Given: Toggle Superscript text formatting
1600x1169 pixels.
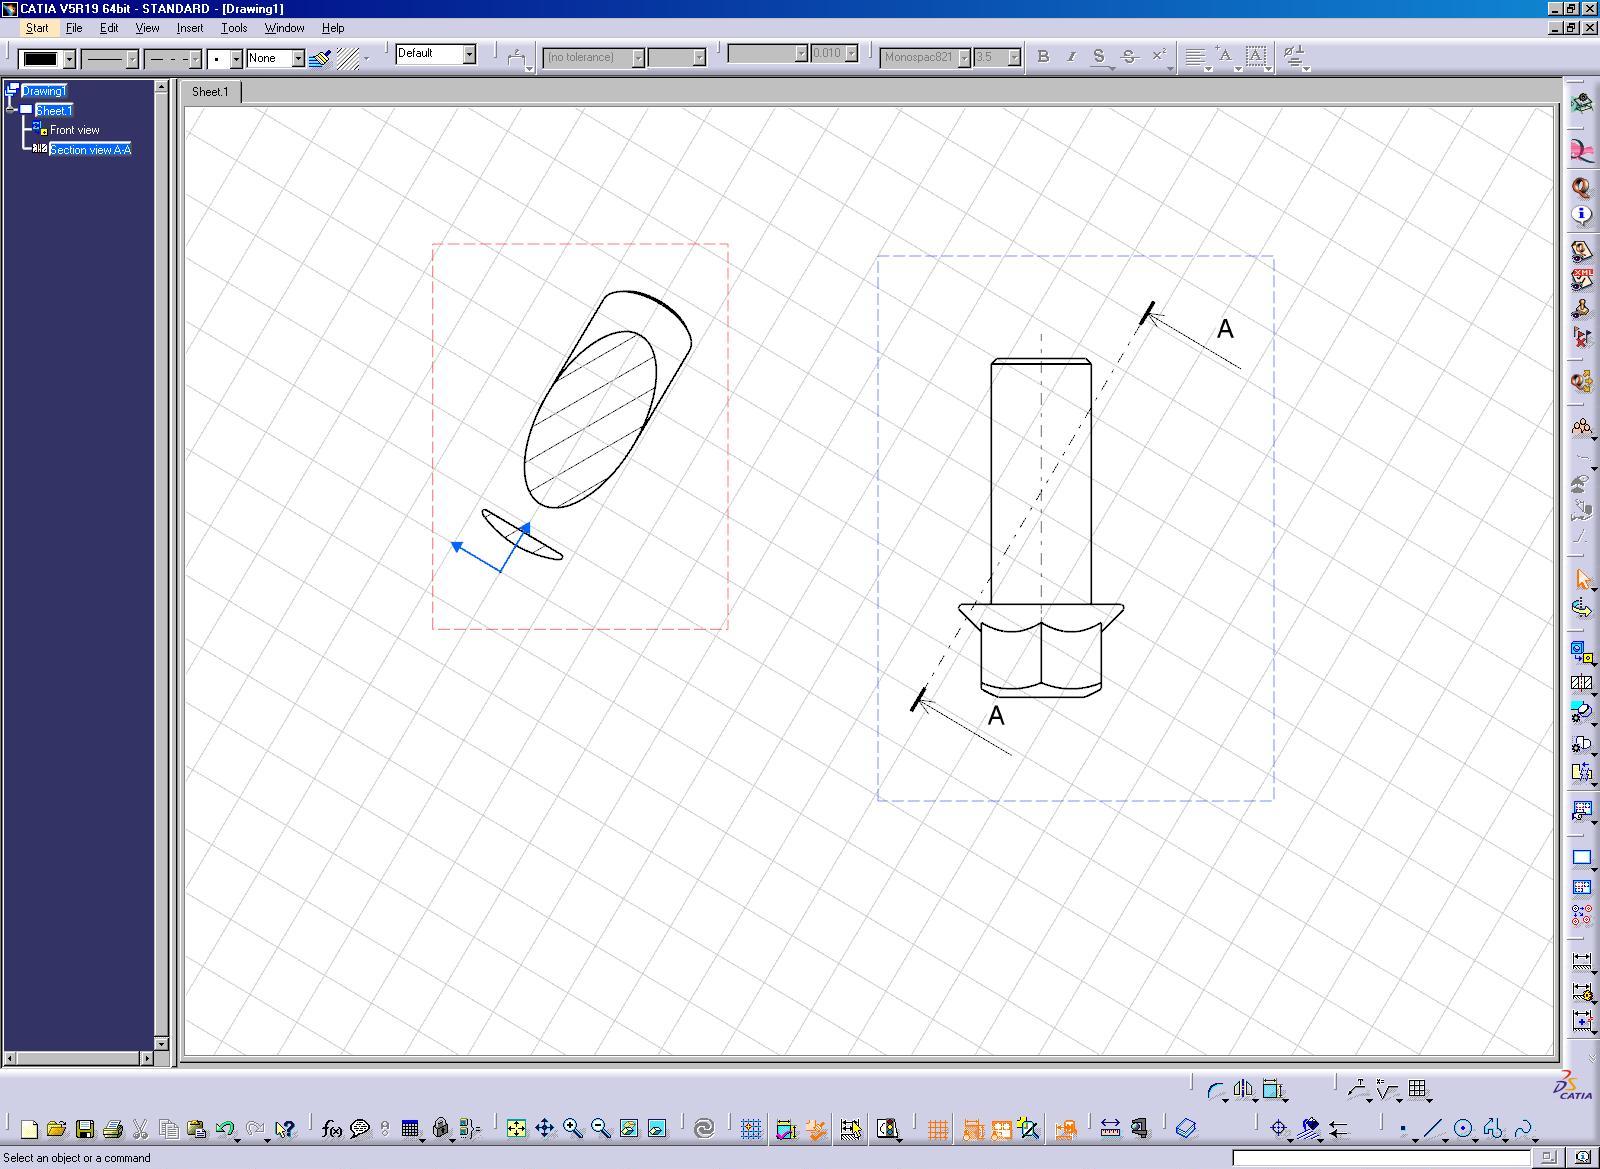Looking at the screenshot, I should pos(1158,57).
